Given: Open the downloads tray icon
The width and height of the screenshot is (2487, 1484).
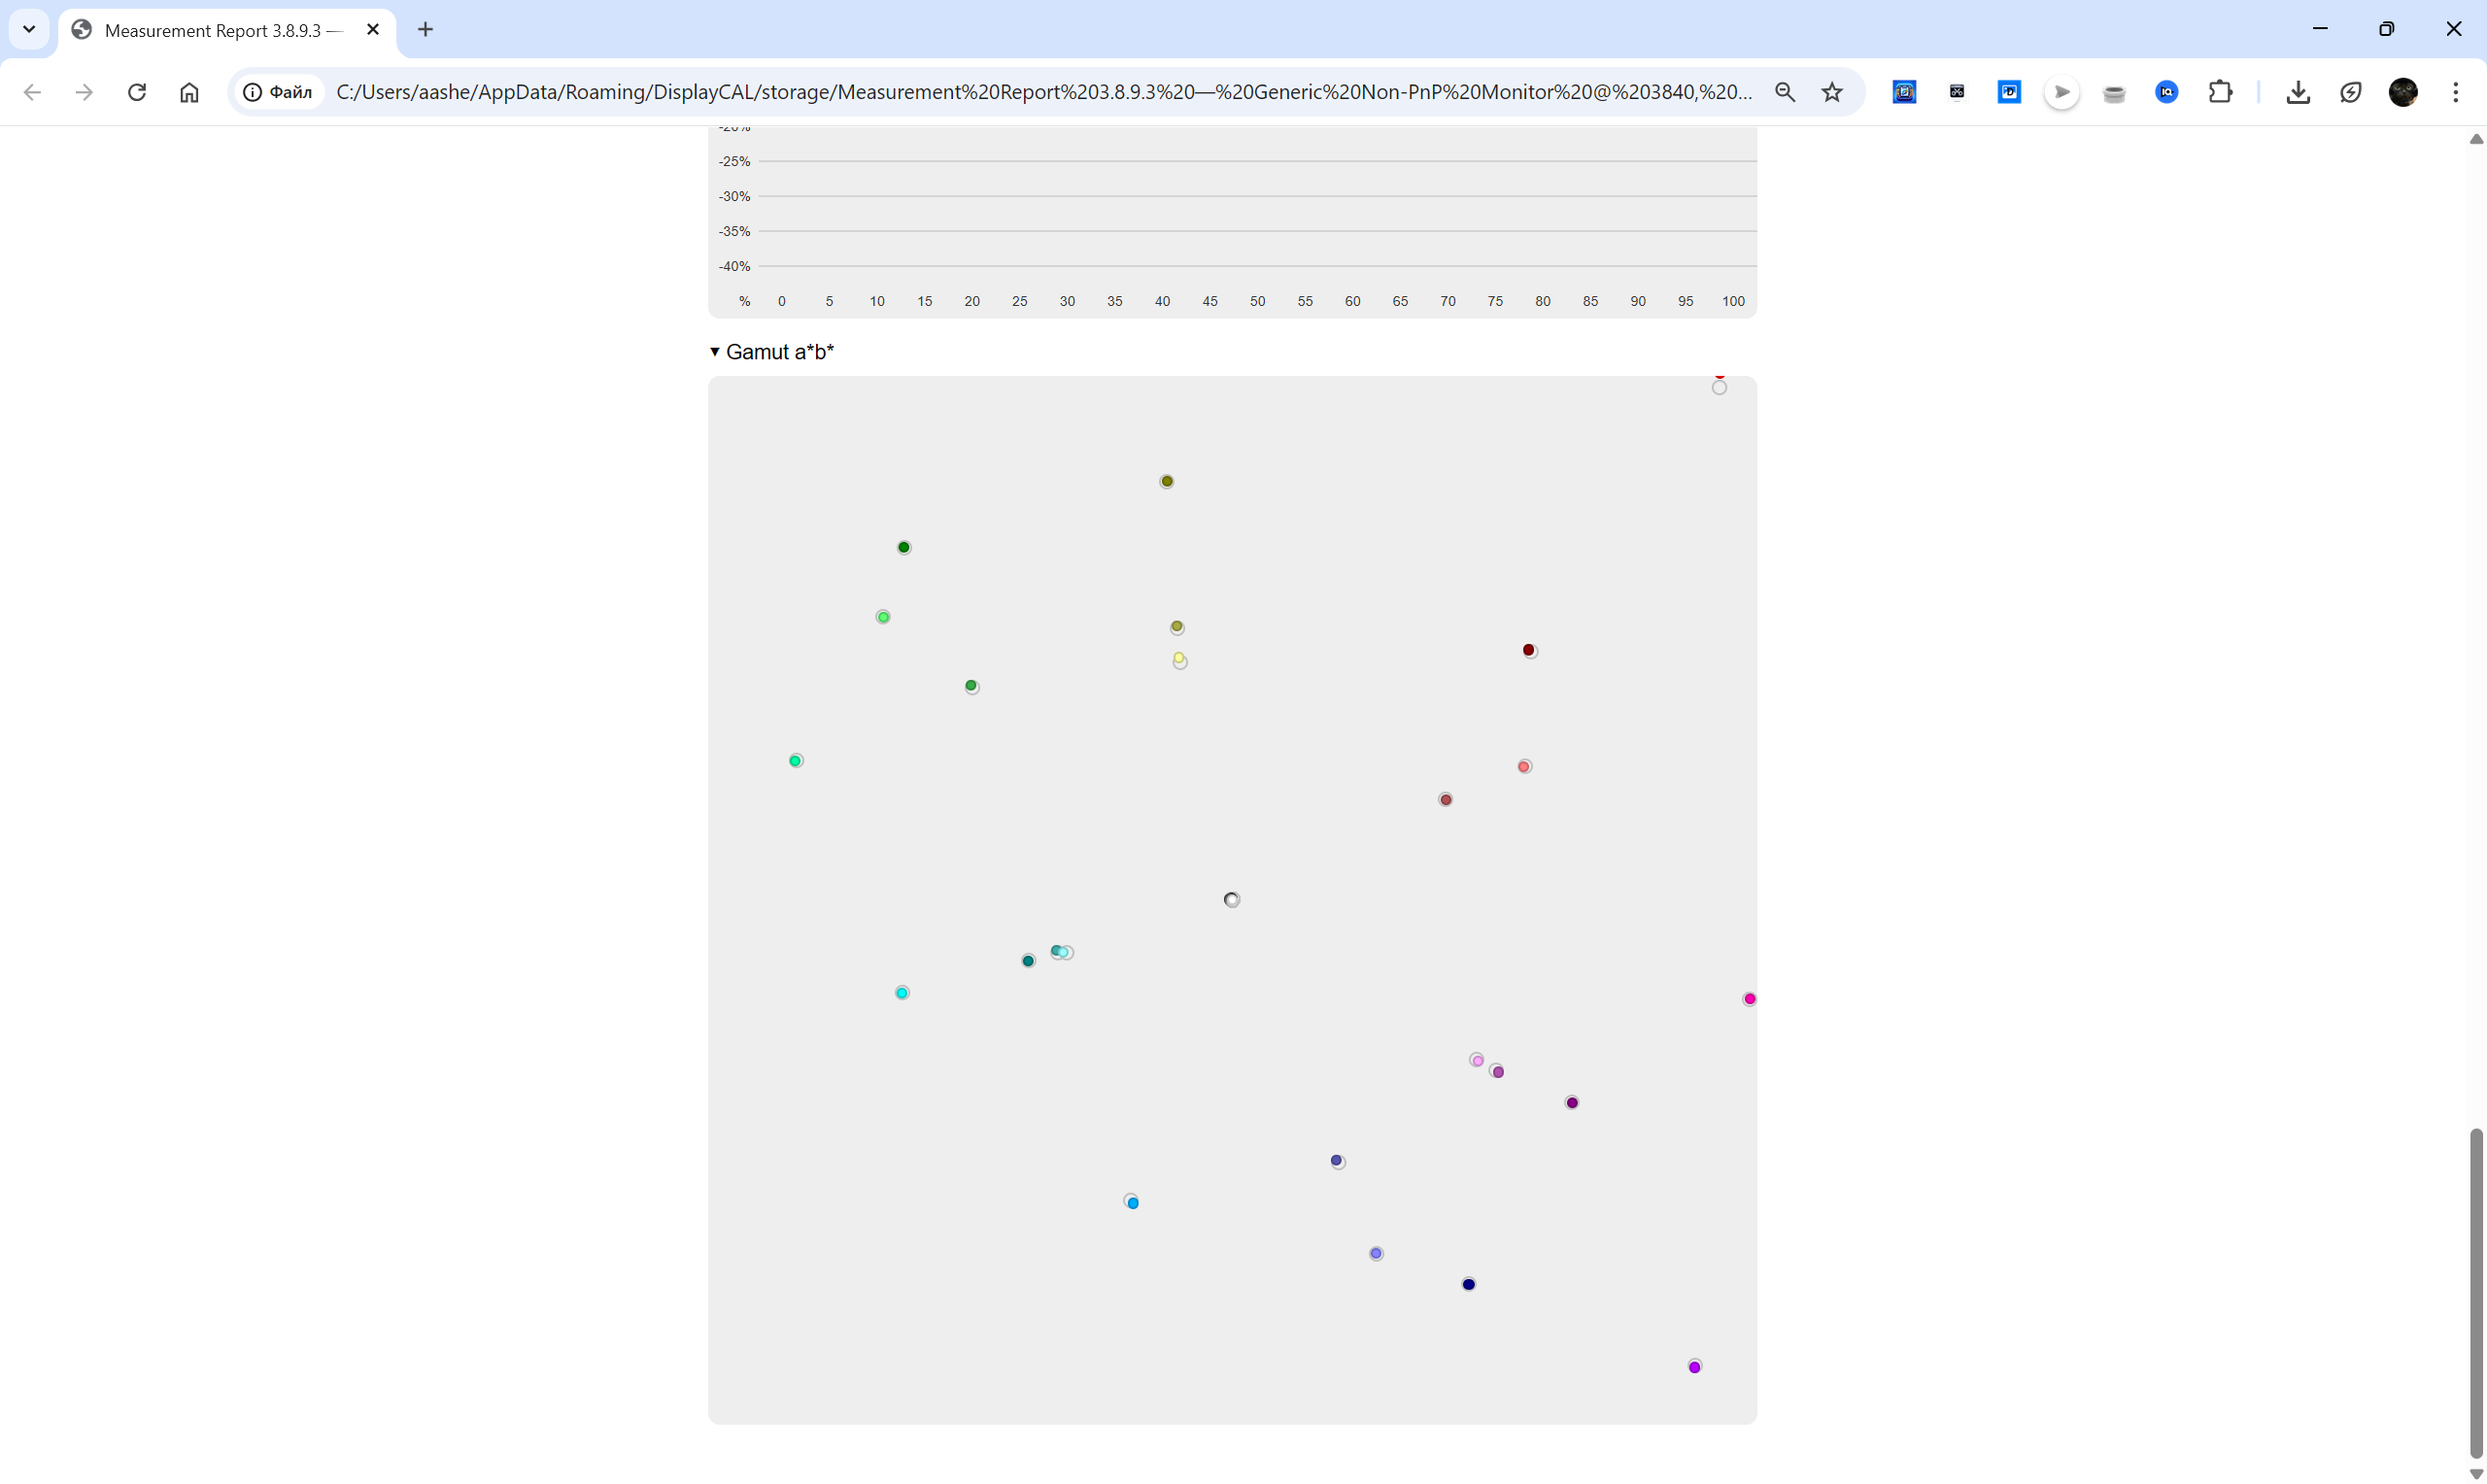Looking at the screenshot, I should (x=2298, y=92).
